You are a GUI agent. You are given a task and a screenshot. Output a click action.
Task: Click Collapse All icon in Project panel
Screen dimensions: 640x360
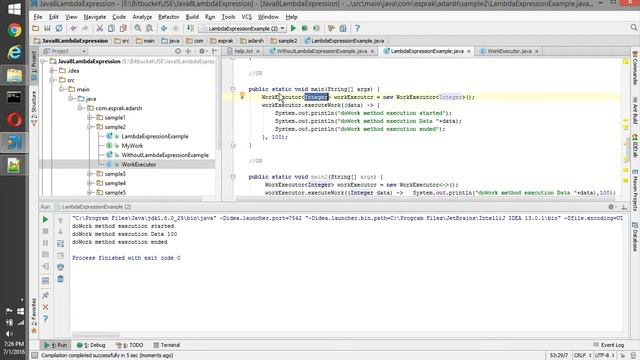pyautogui.click(x=188, y=51)
